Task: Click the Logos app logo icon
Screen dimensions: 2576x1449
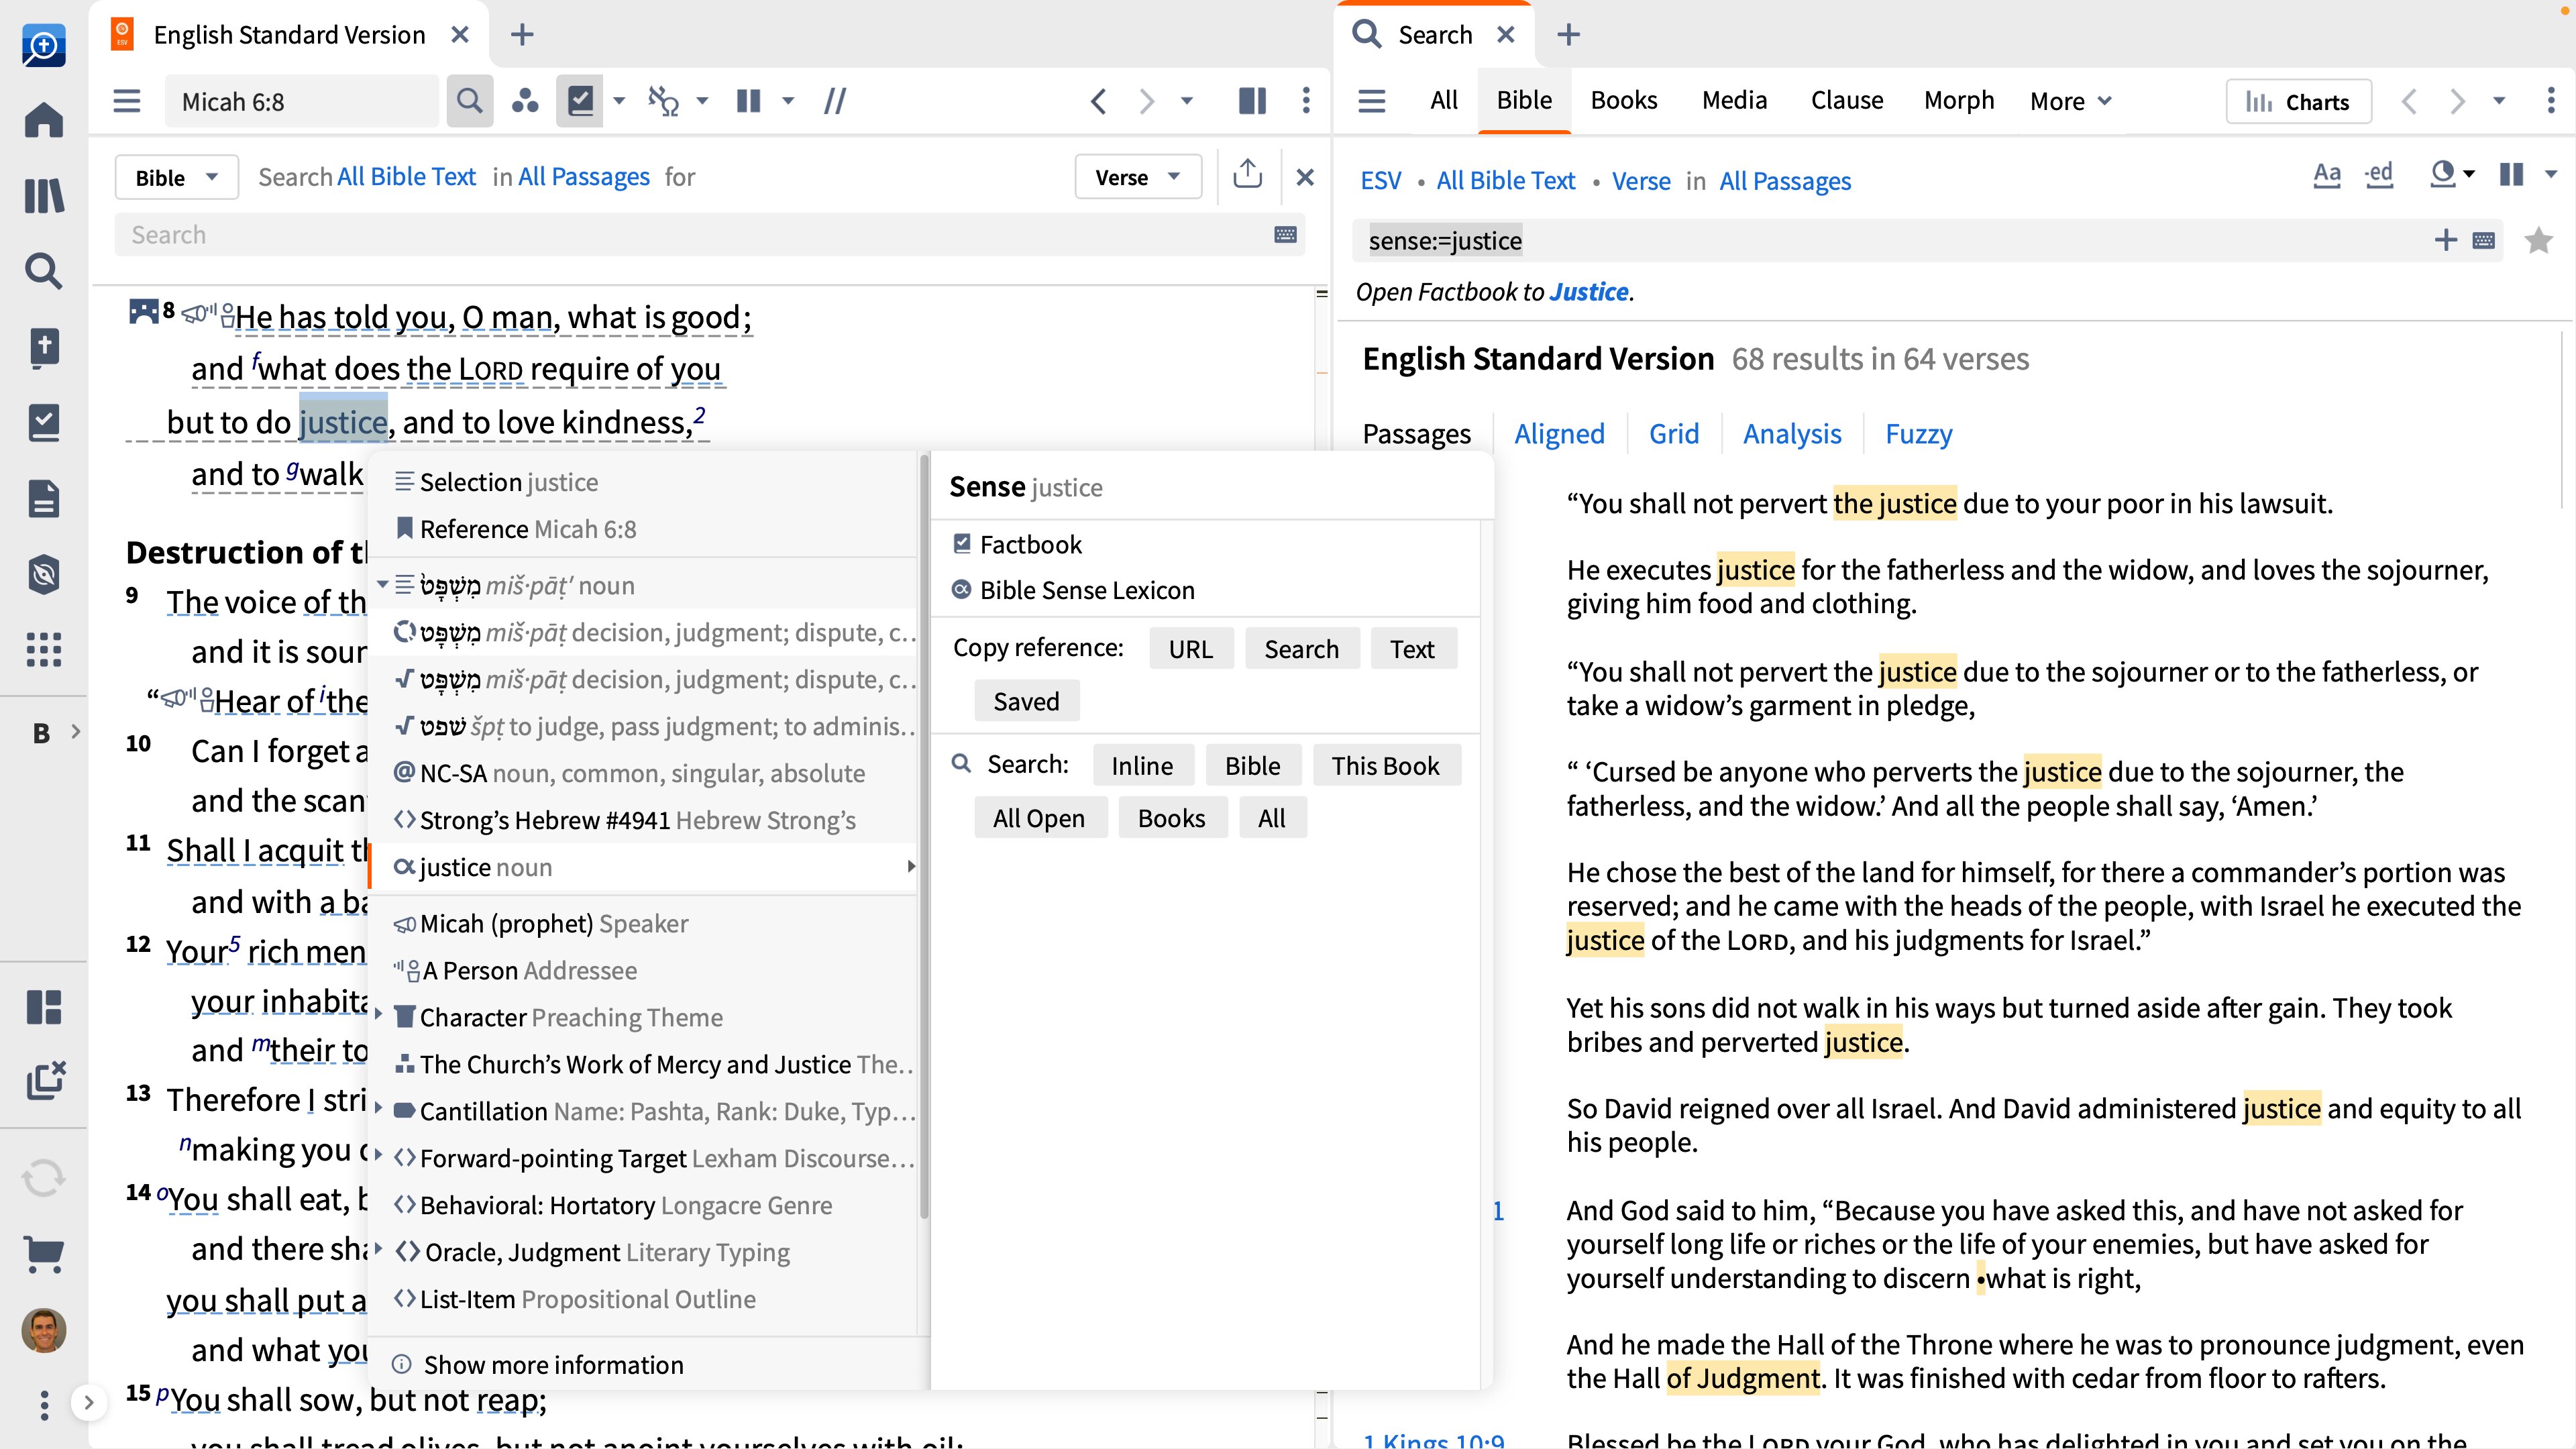Action: (x=43, y=45)
